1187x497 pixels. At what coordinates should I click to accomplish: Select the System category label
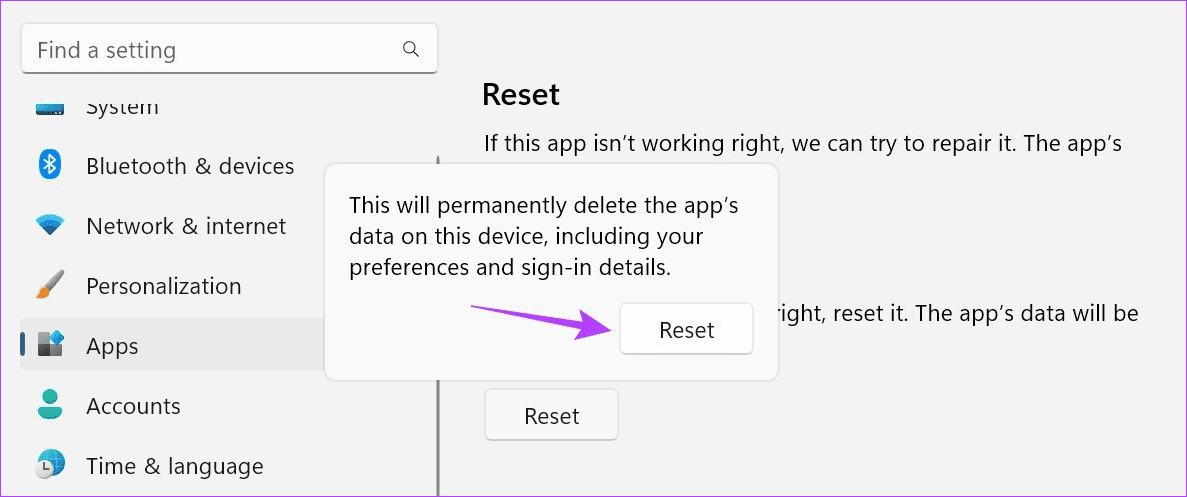[122, 108]
